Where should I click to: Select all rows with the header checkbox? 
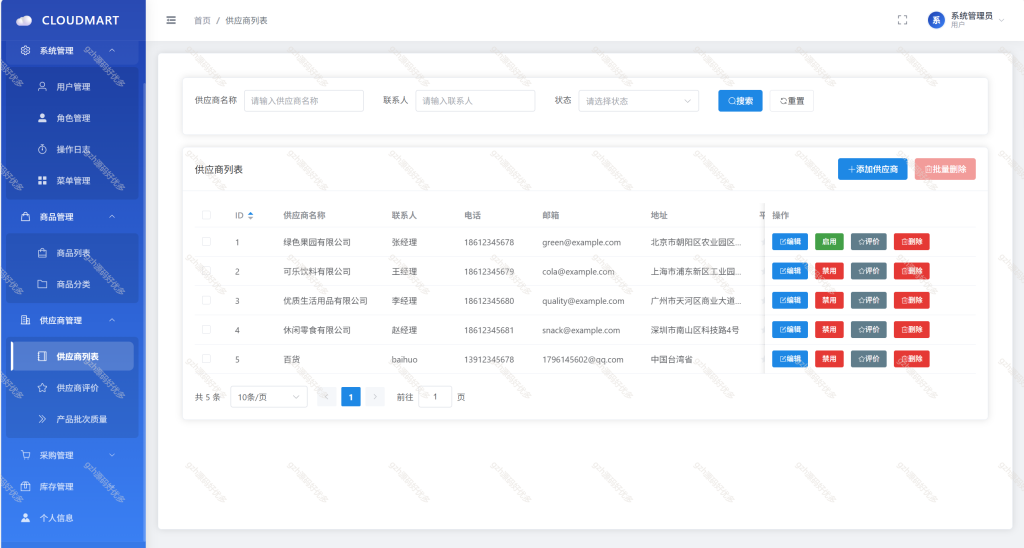206,215
